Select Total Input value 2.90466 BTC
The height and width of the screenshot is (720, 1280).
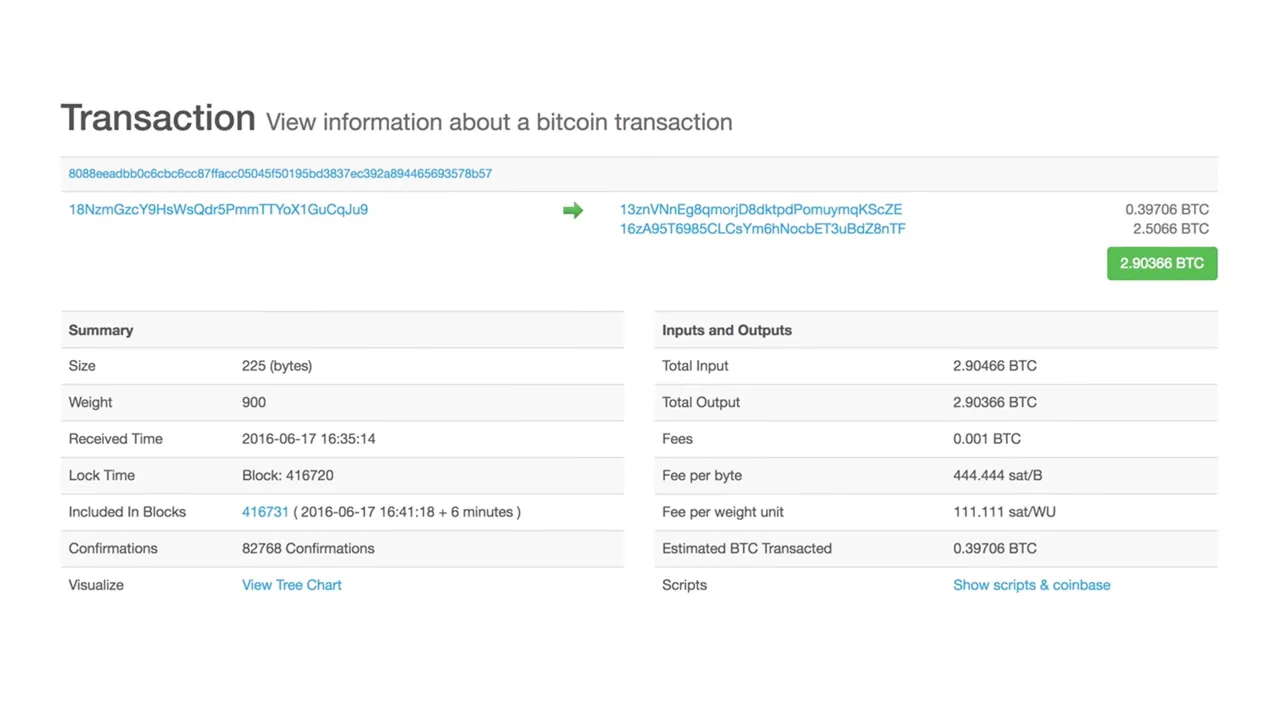[x=995, y=366]
